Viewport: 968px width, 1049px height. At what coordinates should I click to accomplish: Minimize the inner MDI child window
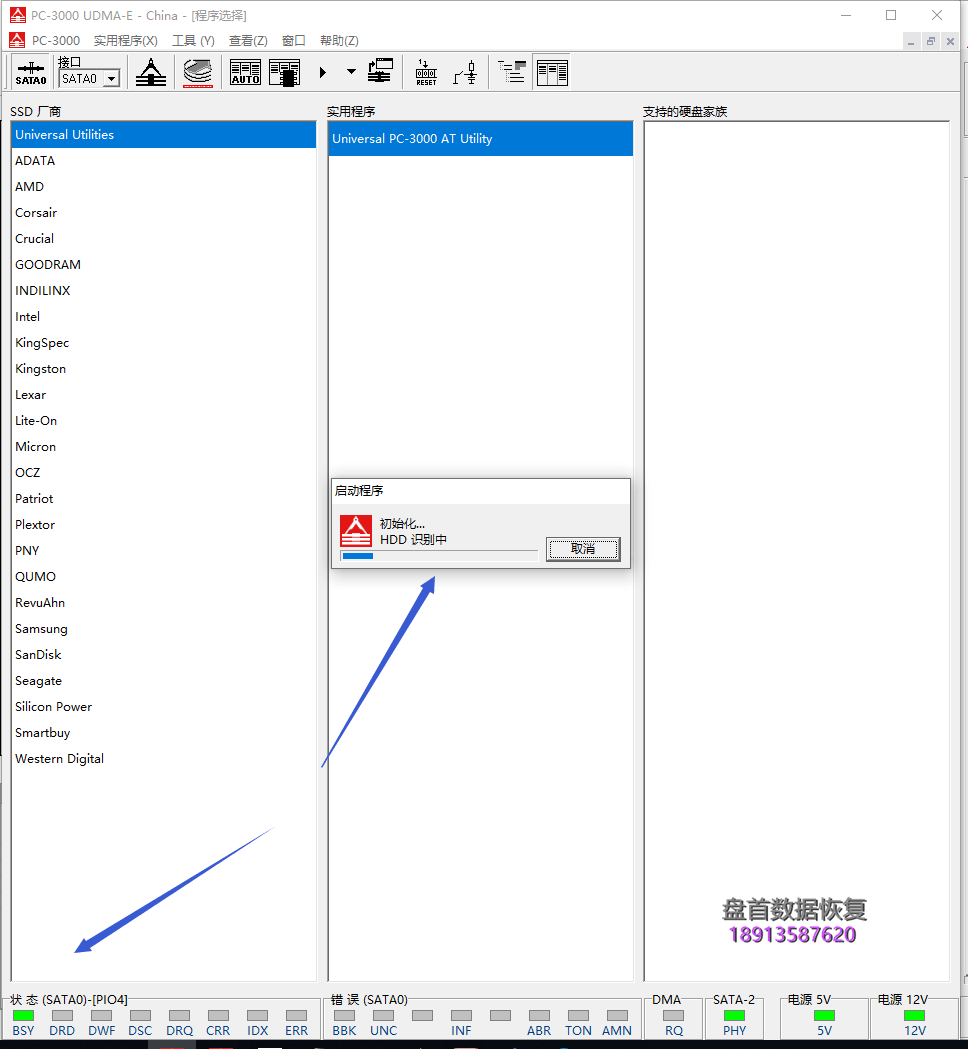point(911,41)
